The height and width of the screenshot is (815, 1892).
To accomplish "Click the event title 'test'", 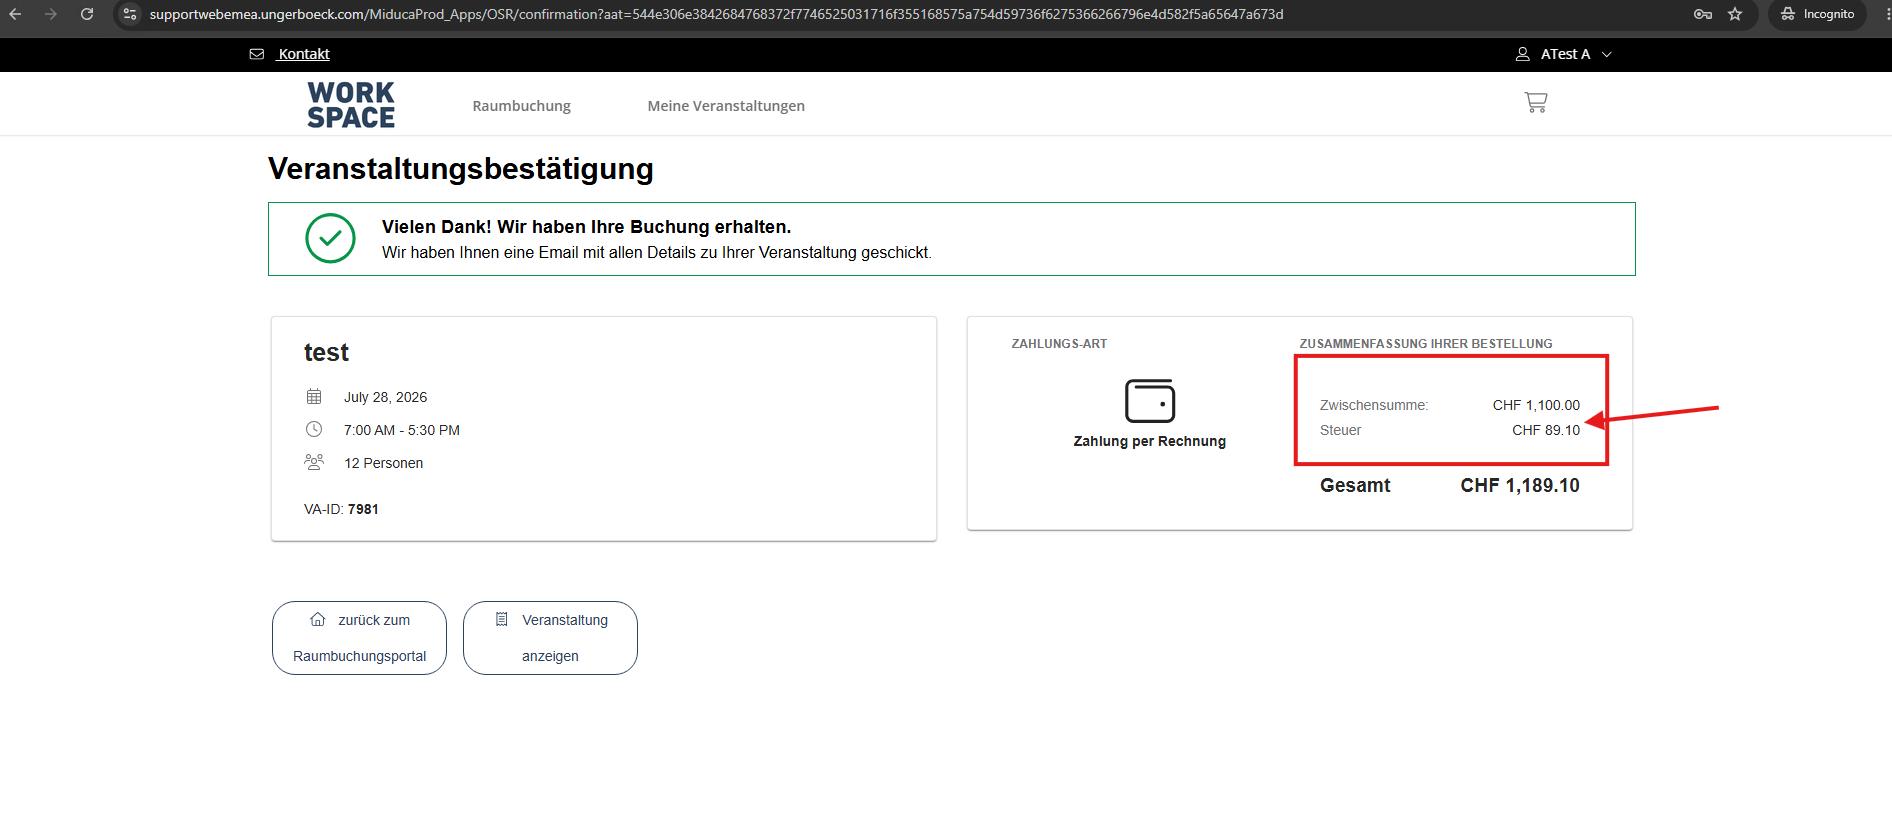I will point(326,352).
